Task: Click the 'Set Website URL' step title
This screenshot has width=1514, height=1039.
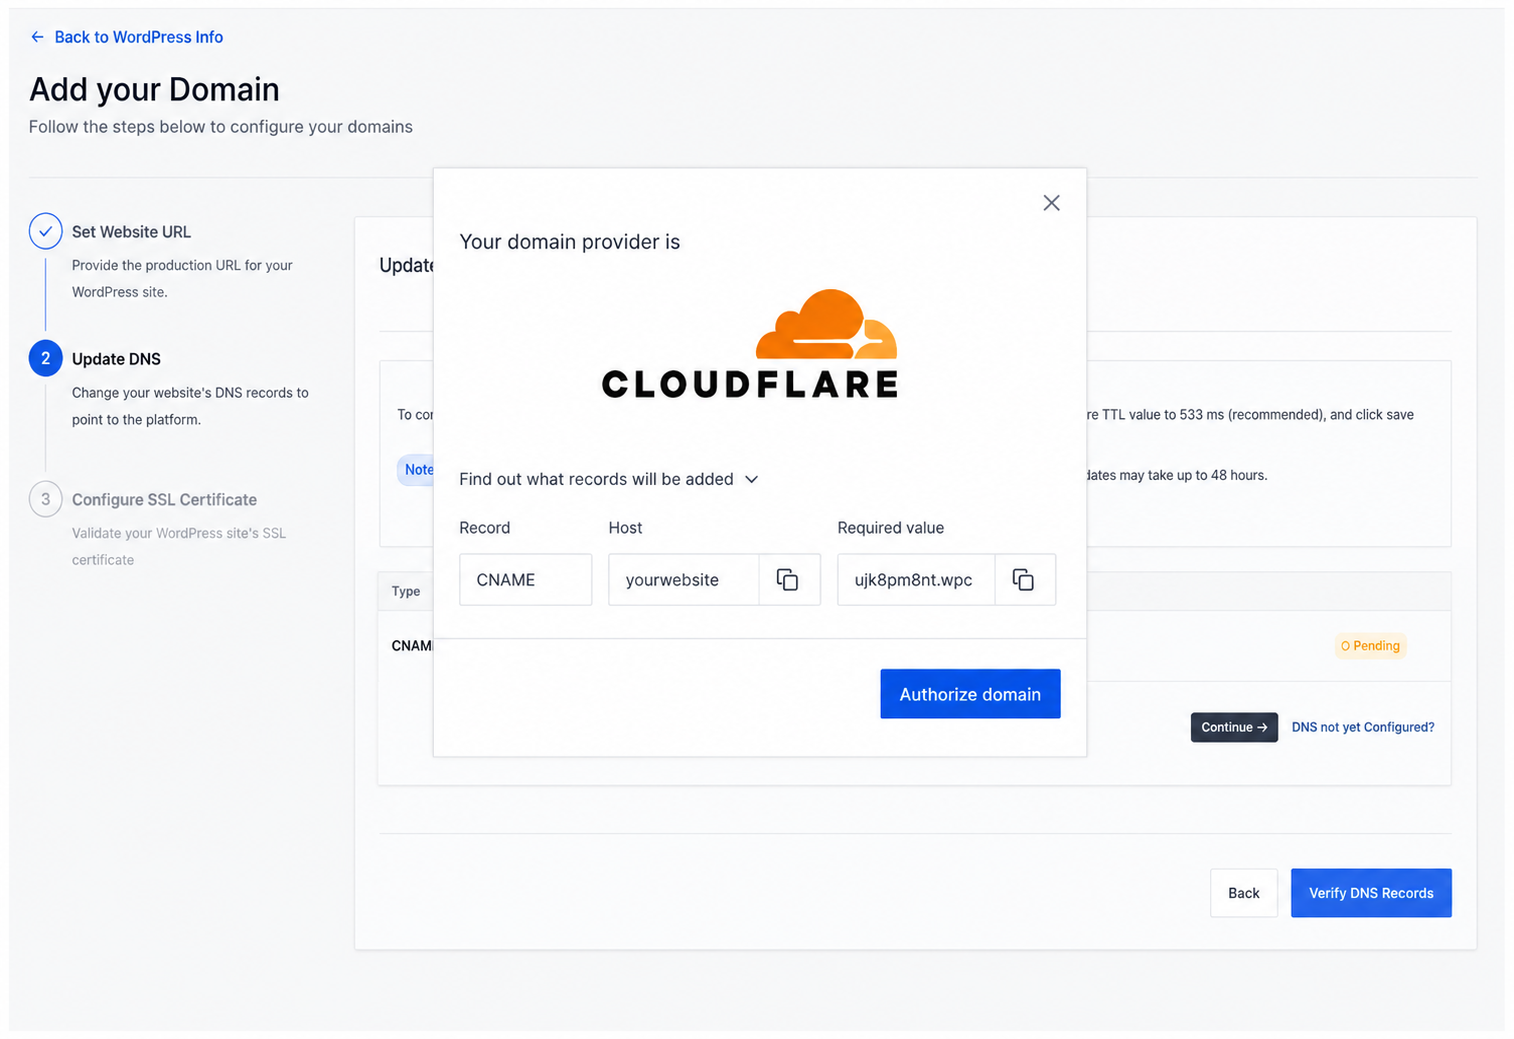Action: 131,232
